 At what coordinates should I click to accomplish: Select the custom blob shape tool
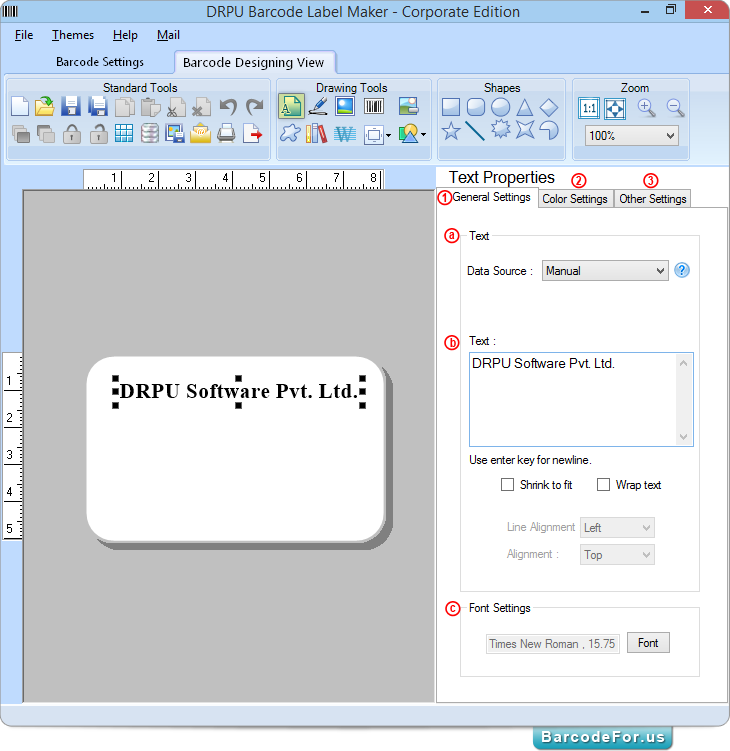click(x=290, y=134)
